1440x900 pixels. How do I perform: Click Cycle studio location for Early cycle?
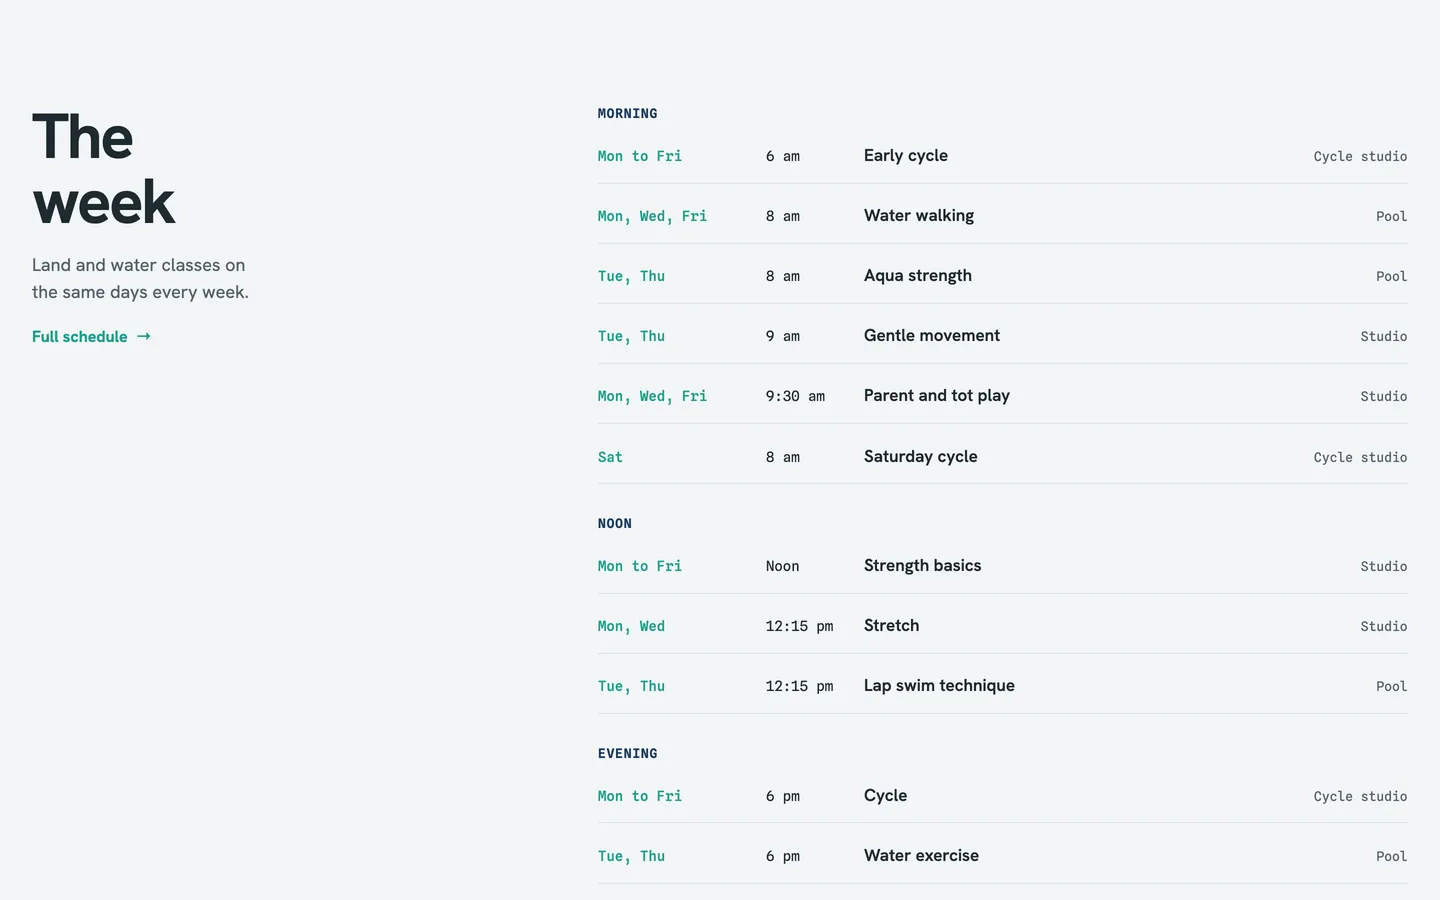click(x=1360, y=157)
